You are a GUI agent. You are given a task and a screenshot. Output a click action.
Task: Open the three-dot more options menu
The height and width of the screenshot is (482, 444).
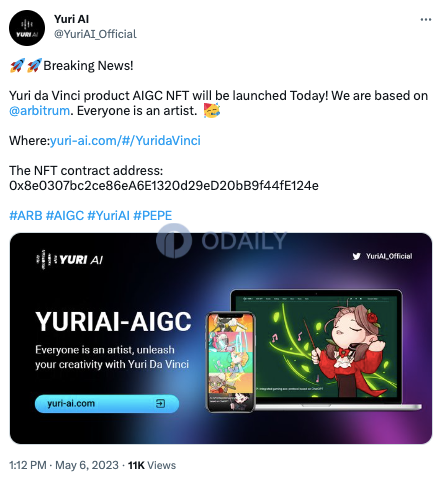click(x=426, y=20)
